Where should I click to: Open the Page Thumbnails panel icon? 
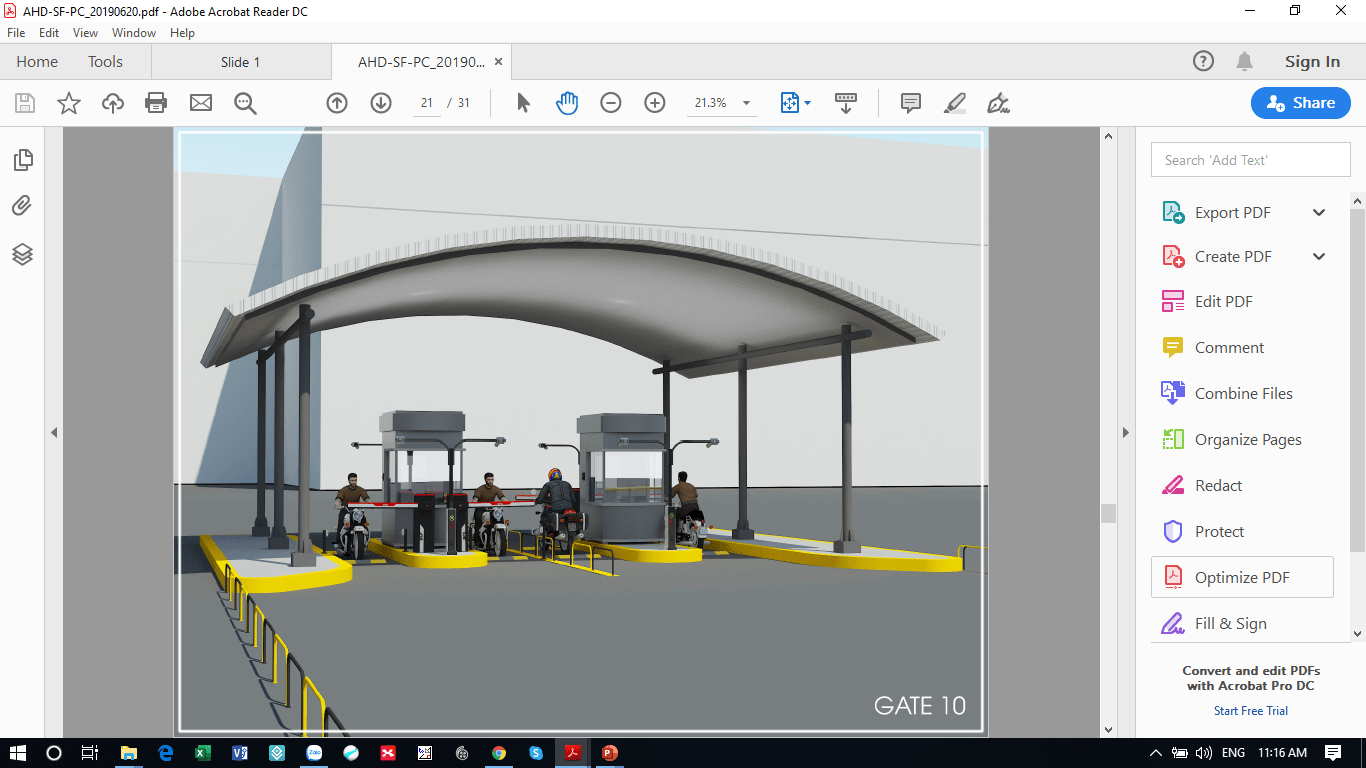pos(22,160)
